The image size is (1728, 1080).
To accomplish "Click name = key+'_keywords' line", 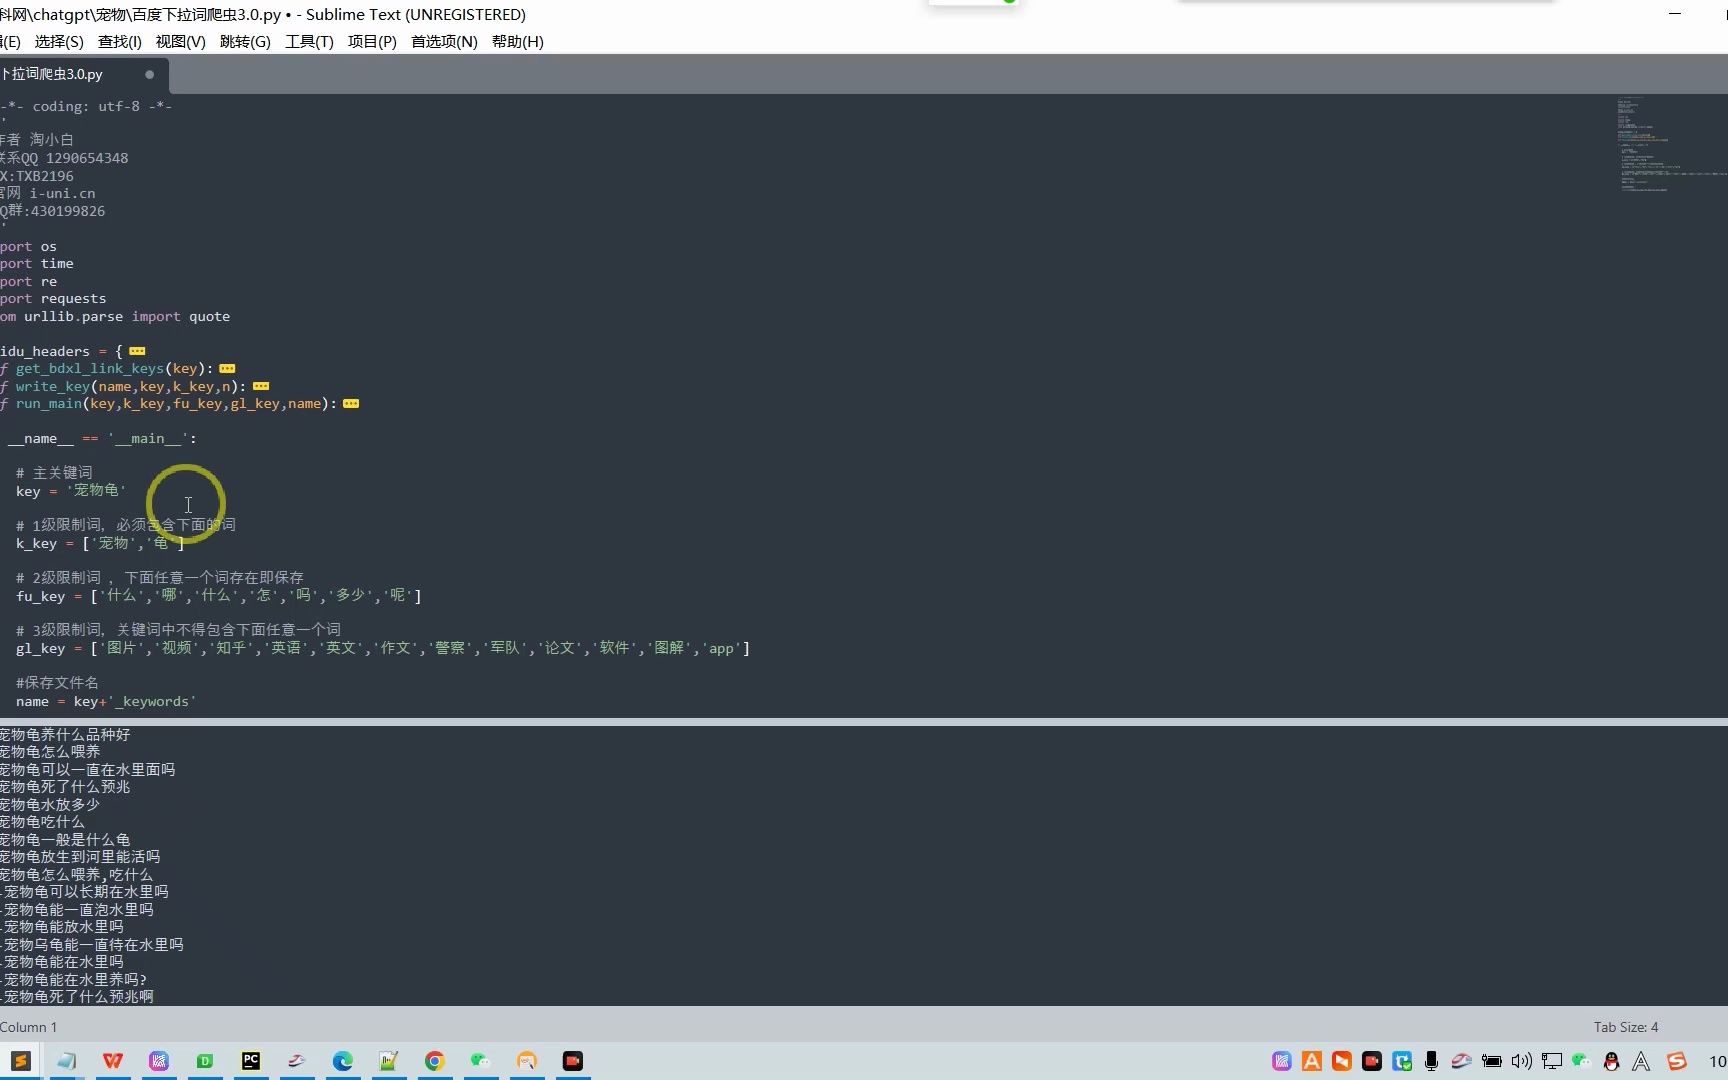I will (x=106, y=702).
